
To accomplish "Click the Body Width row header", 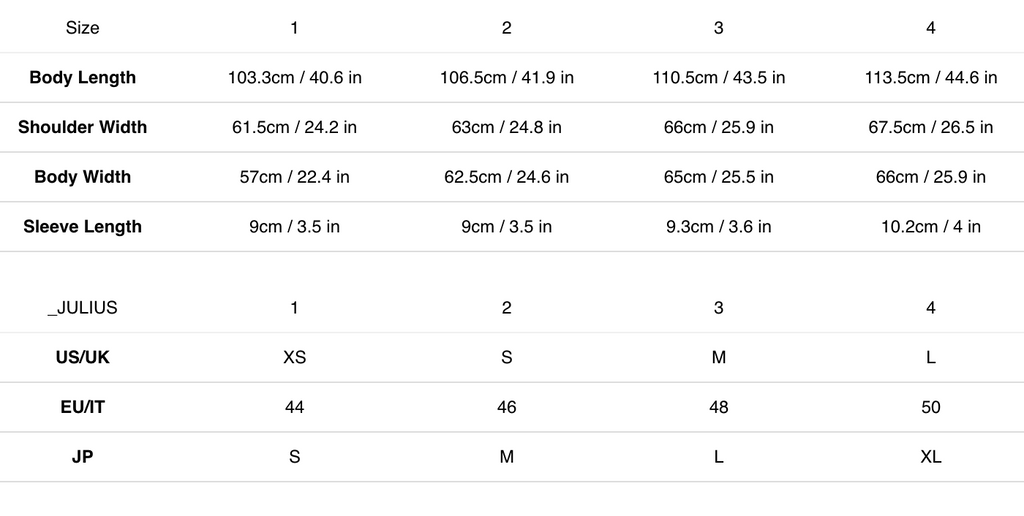I will click(x=82, y=177).
